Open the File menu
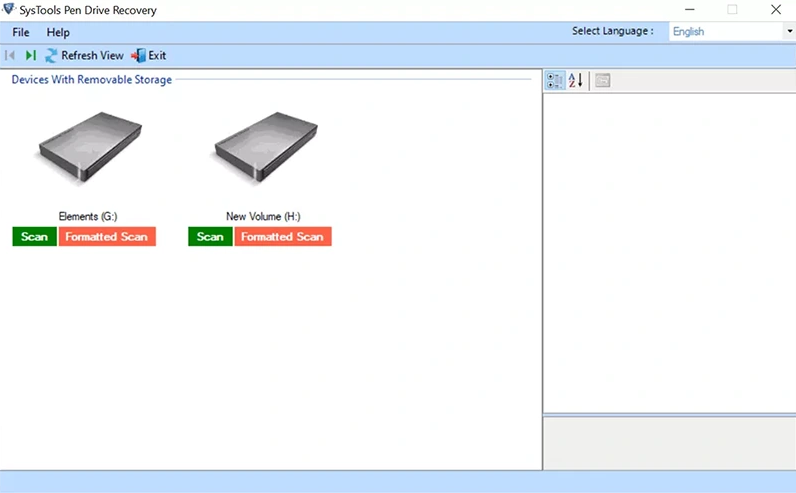This screenshot has width=796, height=493. click(21, 32)
